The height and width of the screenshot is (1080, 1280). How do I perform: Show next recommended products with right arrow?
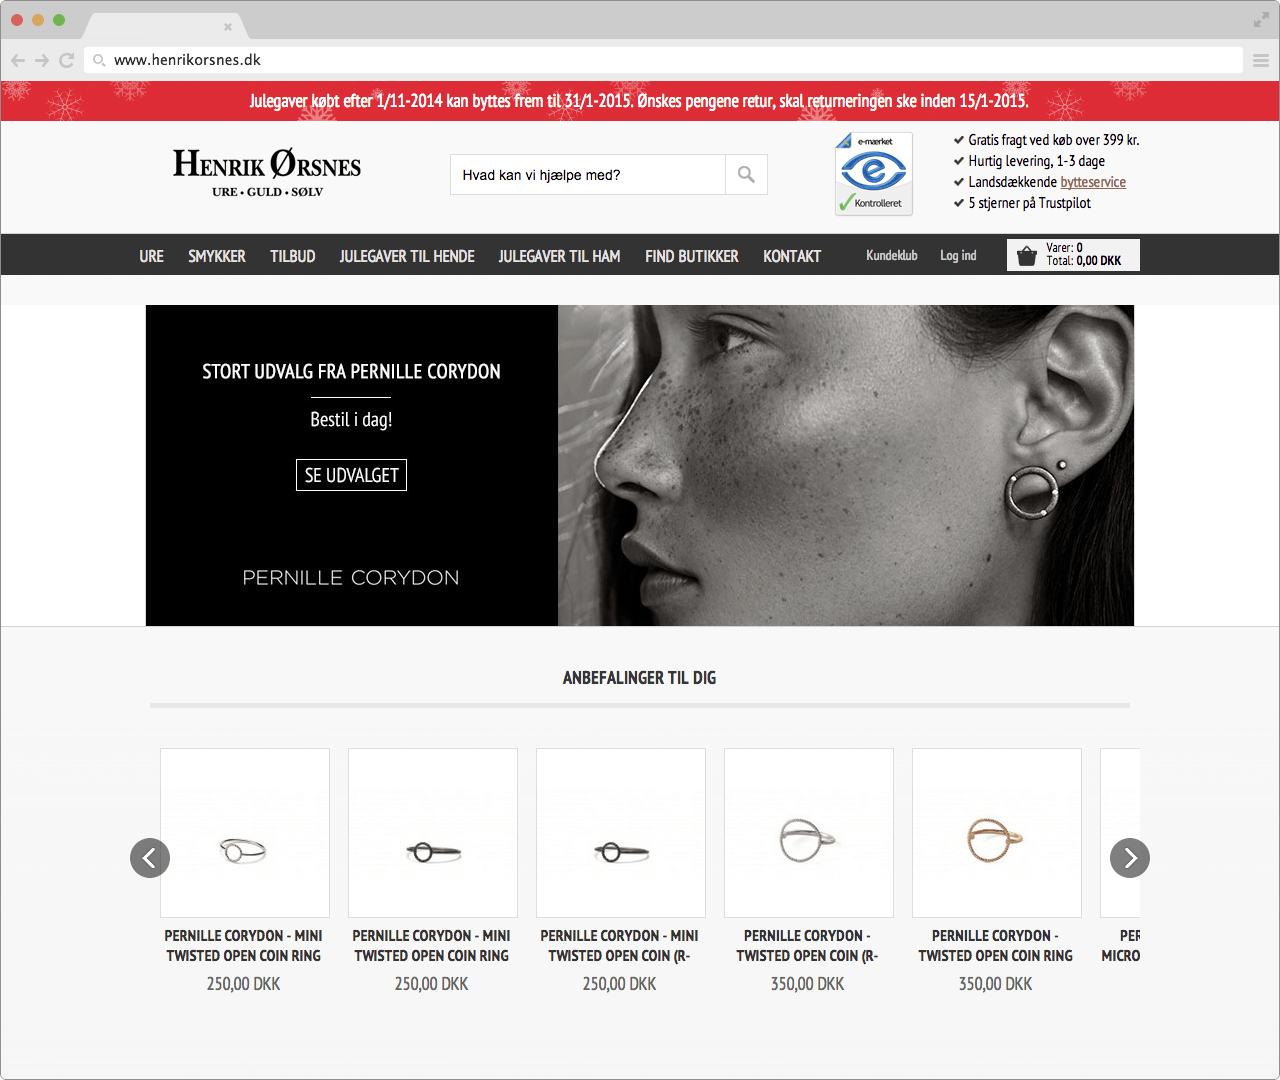pyautogui.click(x=1129, y=858)
